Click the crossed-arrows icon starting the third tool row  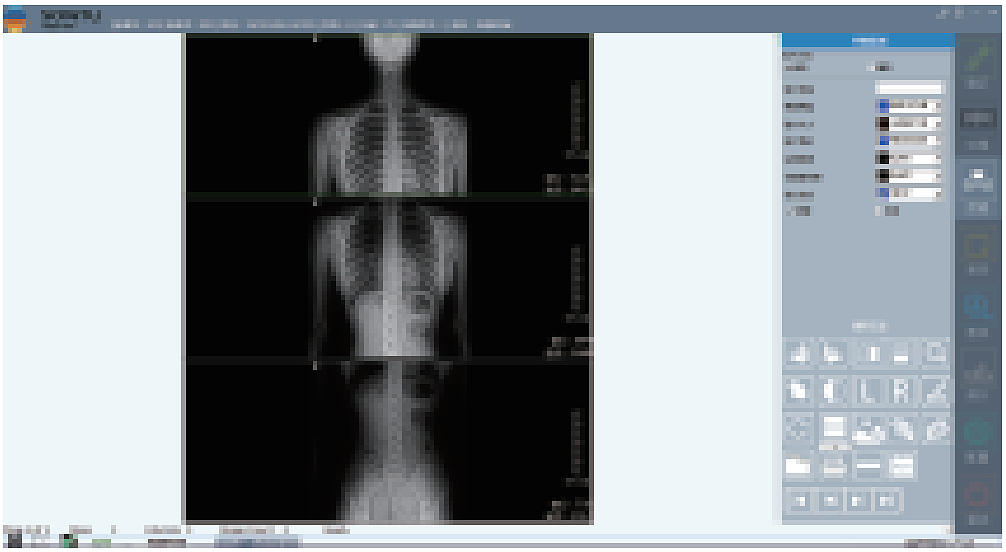(799, 428)
